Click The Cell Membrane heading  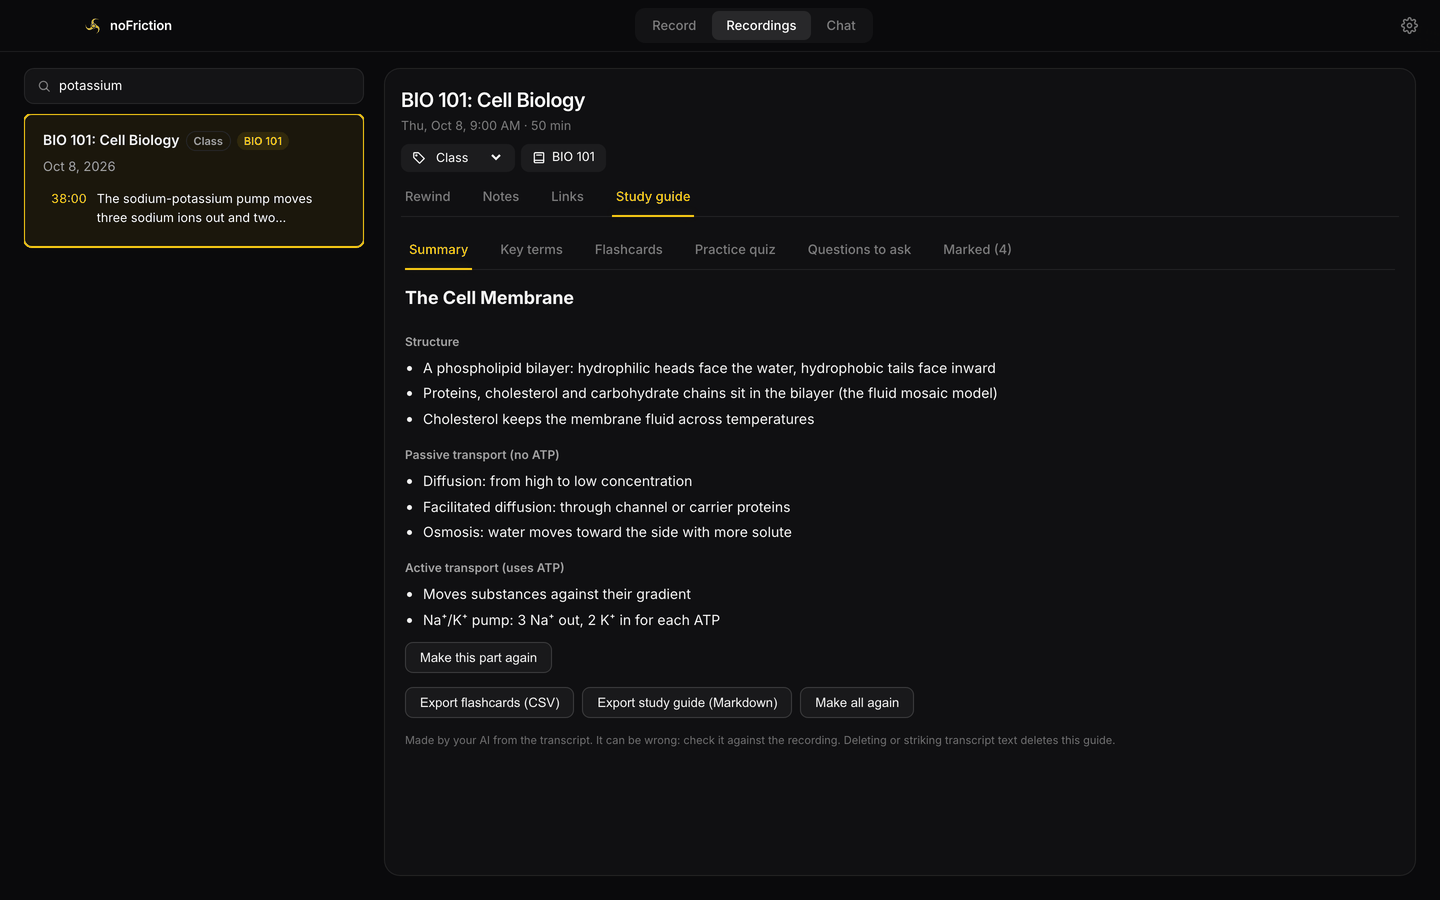[x=489, y=298]
